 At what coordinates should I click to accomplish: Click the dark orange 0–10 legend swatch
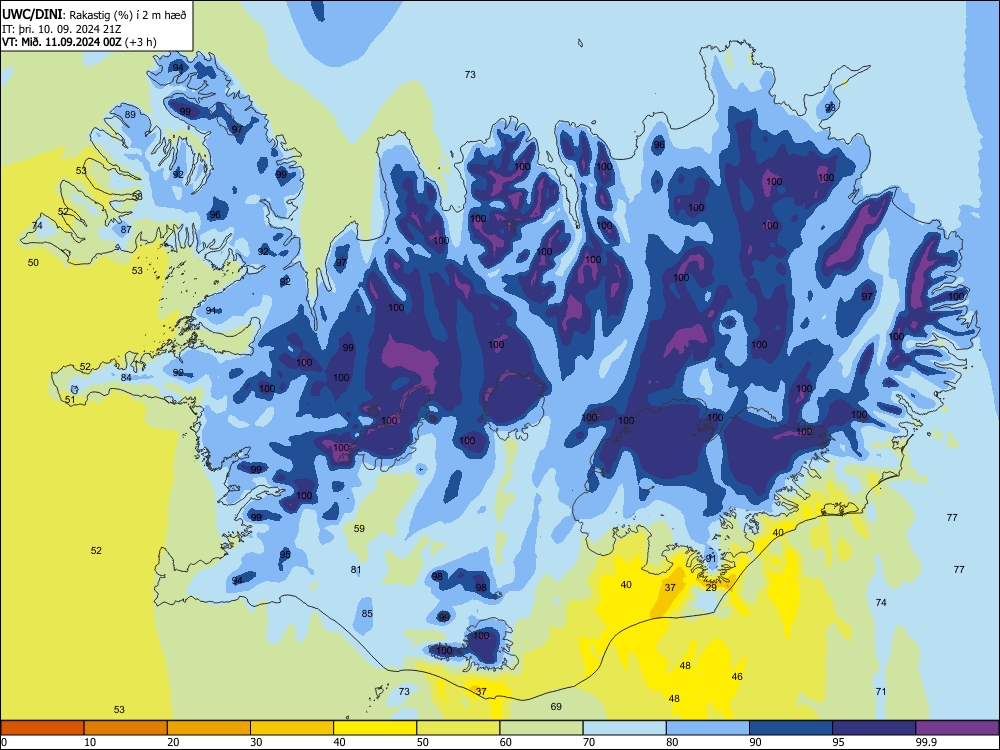click(x=42, y=728)
